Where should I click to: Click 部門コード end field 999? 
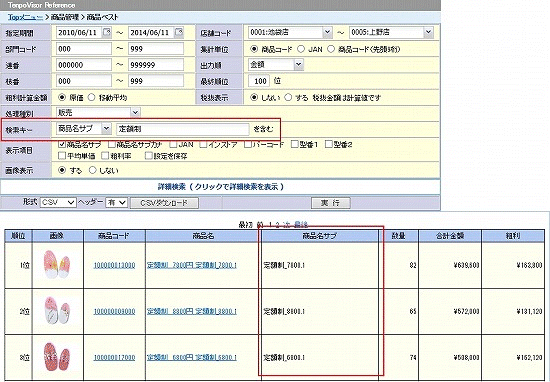coord(156,49)
